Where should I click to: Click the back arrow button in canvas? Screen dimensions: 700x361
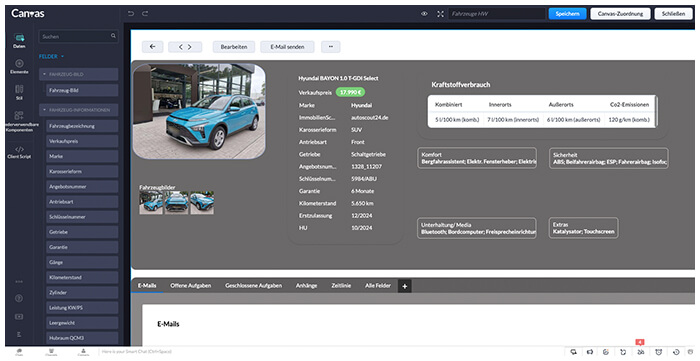[153, 46]
